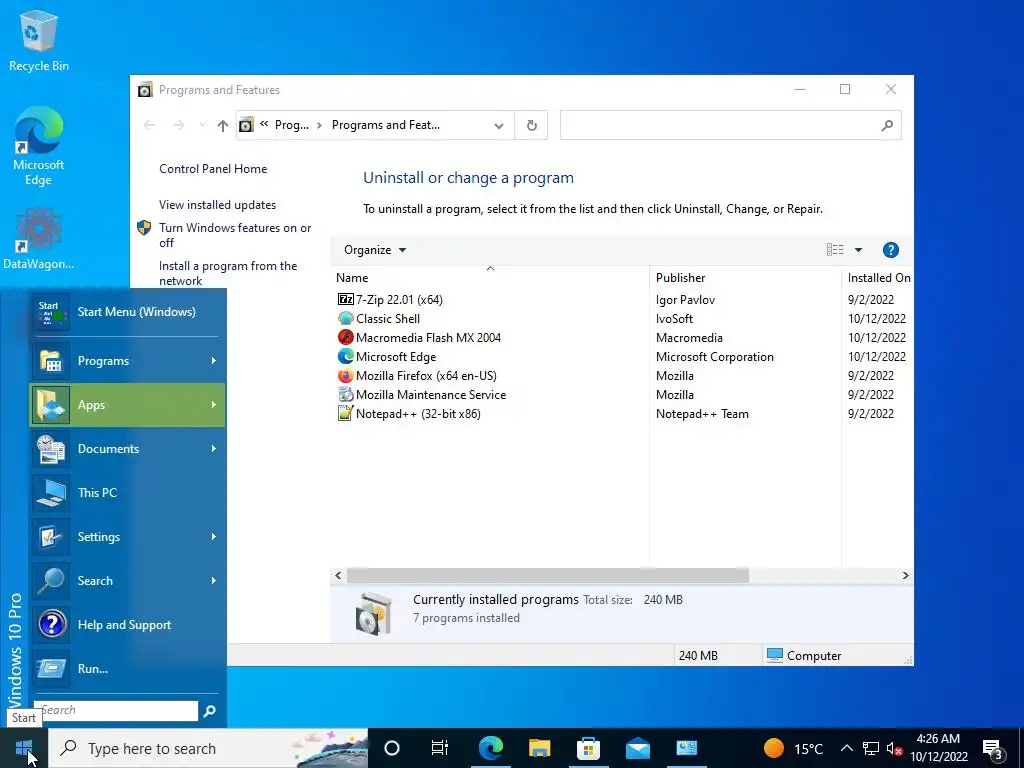
Task: Open the notification center icon
Action: (x=992, y=748)
